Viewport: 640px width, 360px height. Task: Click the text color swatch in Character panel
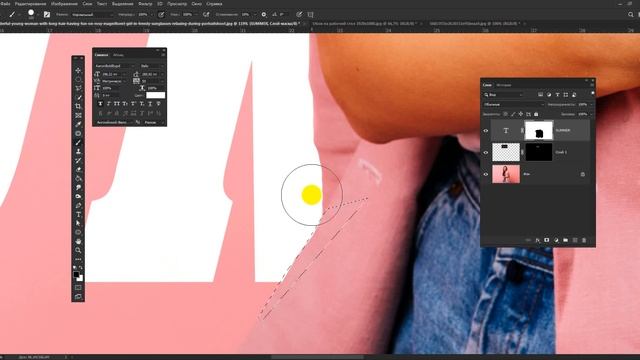pyautogui.click(x=156, y=95)
